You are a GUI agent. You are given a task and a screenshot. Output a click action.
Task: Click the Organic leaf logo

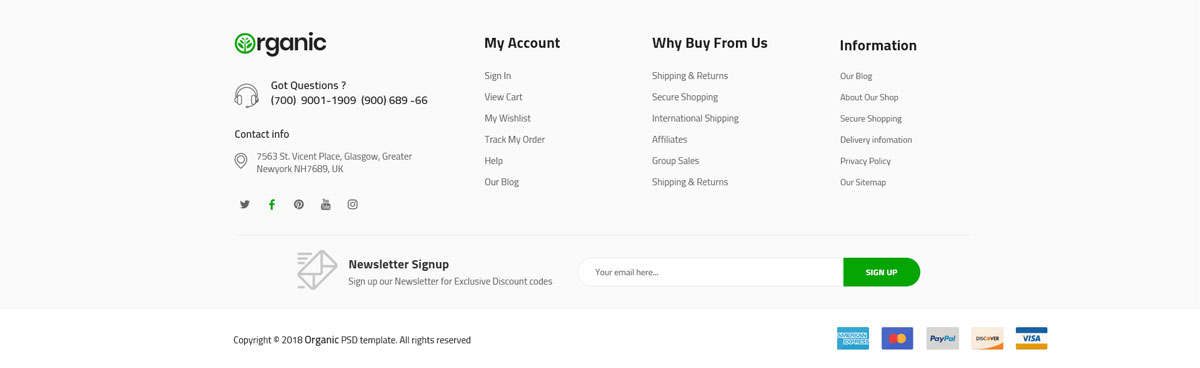[280, 43]
